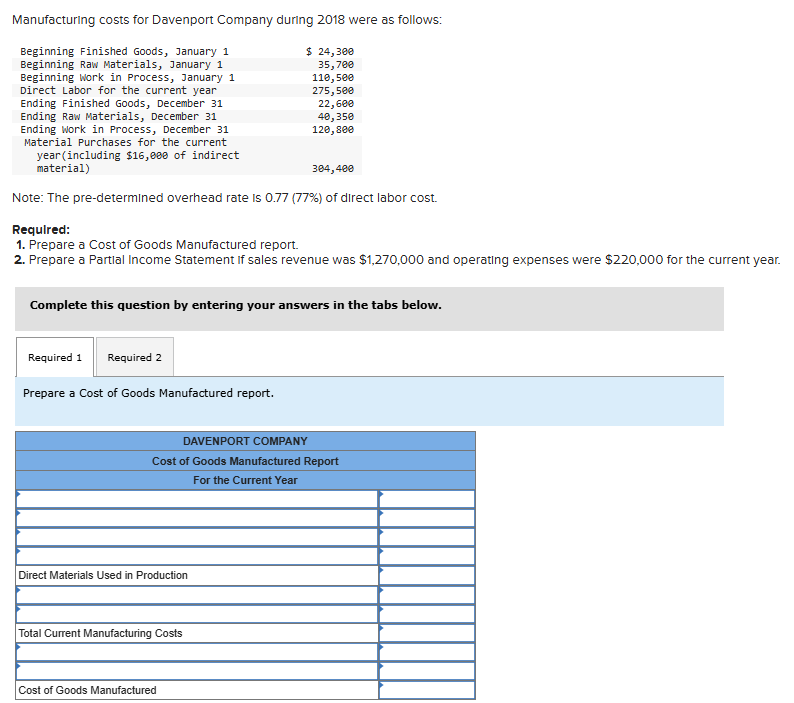Click the blue instruction 'Prepare a Cost of Goods Manufactured report.'
Viewport: 794px width, 703px height.
click(x=148, y=393)
